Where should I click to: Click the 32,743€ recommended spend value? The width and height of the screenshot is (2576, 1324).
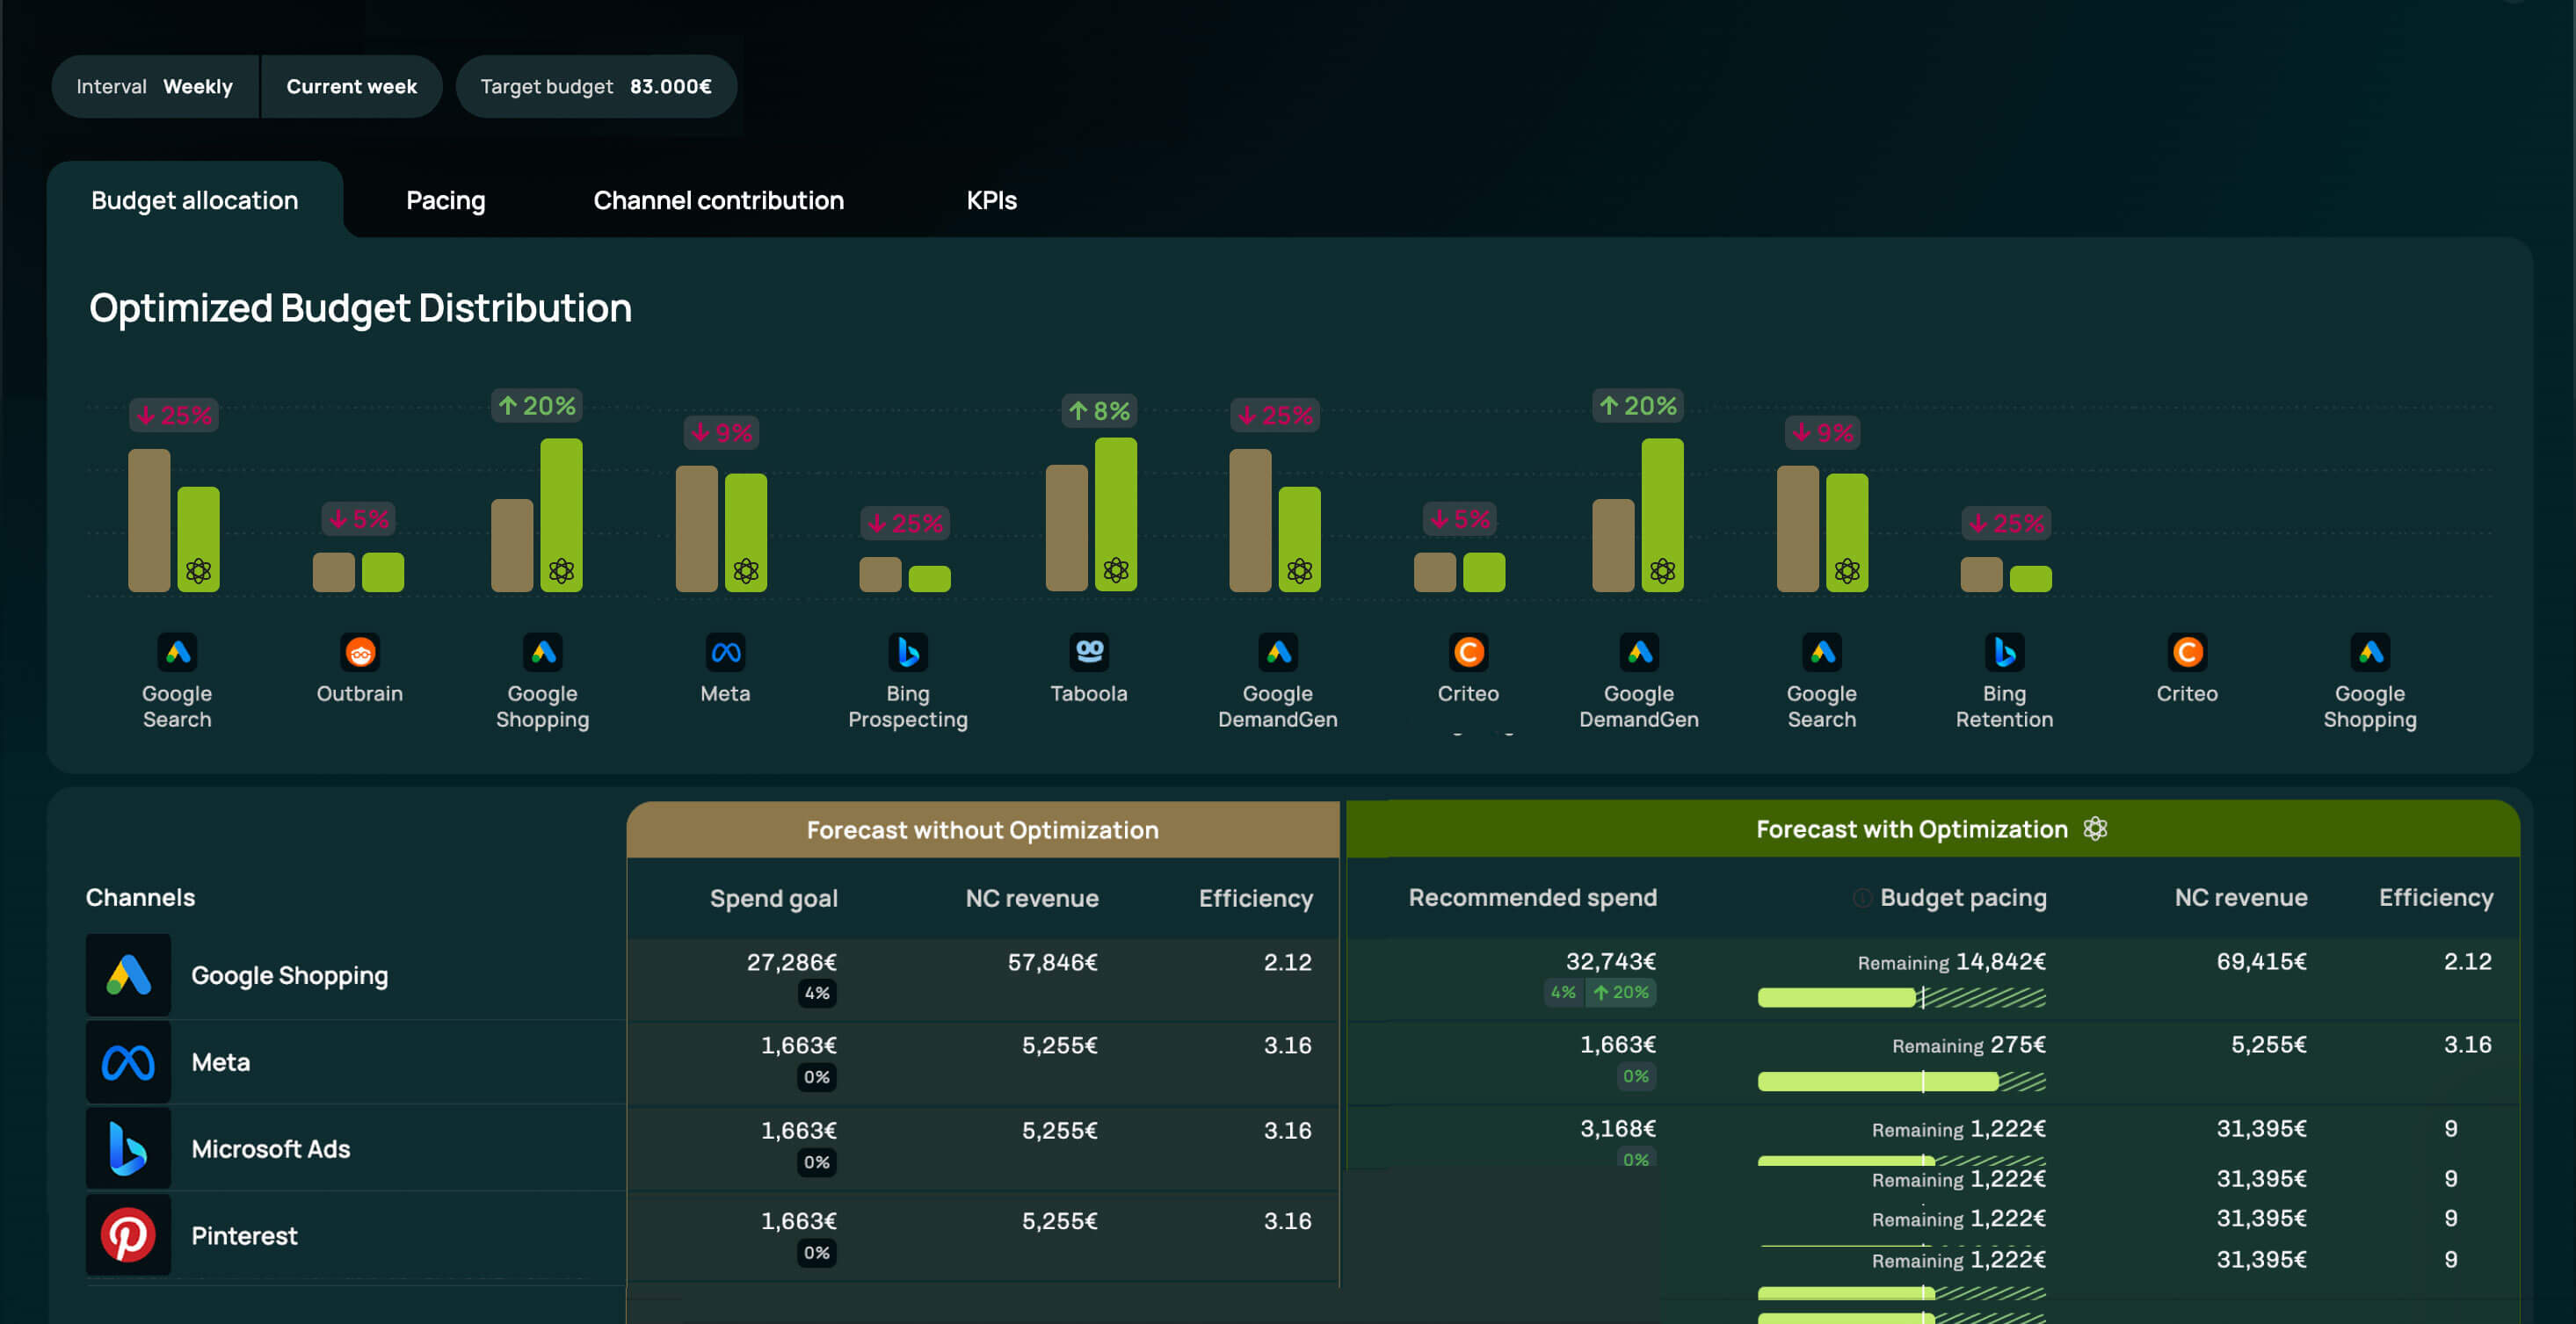click(x=1611, y=961)
